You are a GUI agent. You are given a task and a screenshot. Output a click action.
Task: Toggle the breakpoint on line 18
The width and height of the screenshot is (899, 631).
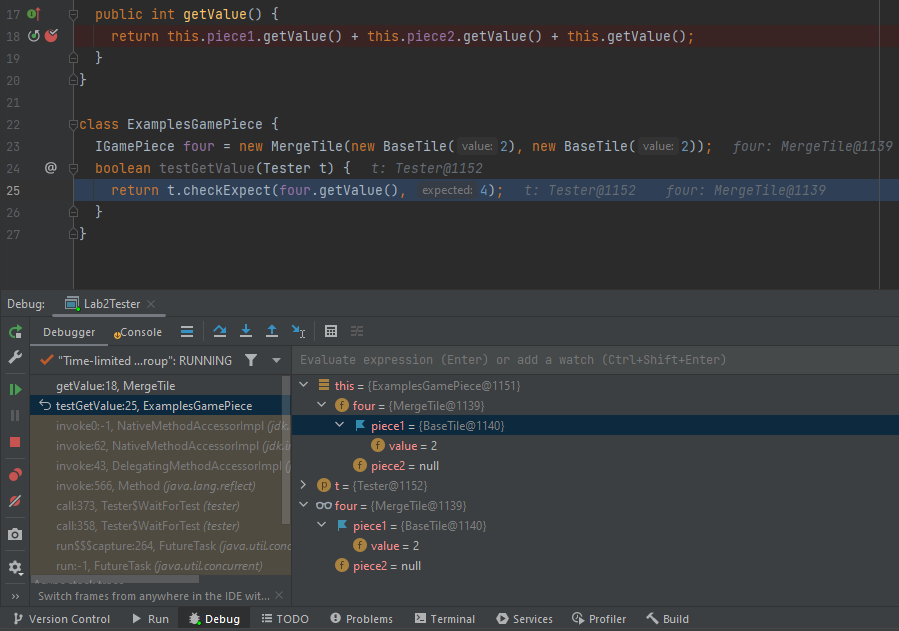[51, 36]
